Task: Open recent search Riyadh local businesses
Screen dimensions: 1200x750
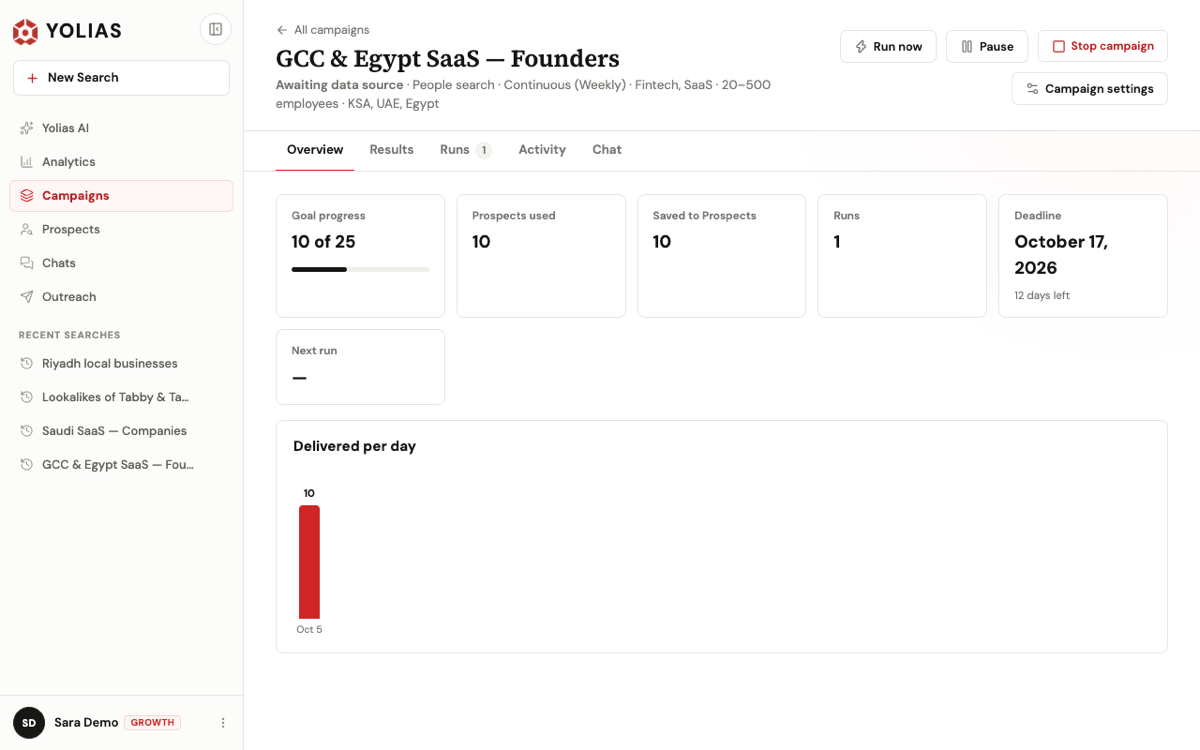Action: pyautogui.click(x=121, y=363)
